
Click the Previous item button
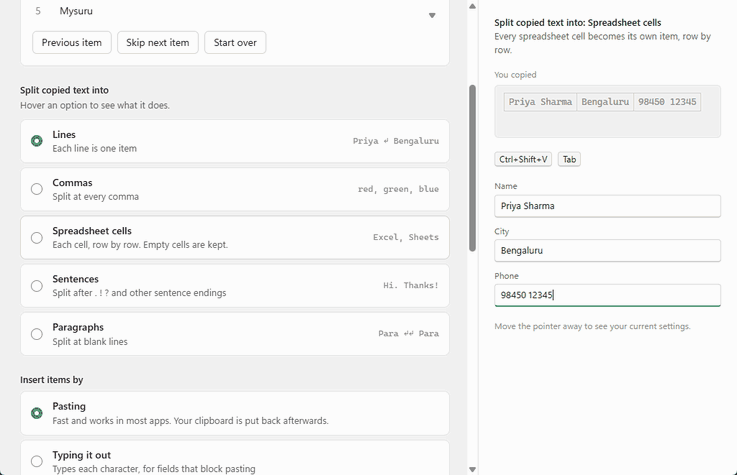[x=71, y=43]
